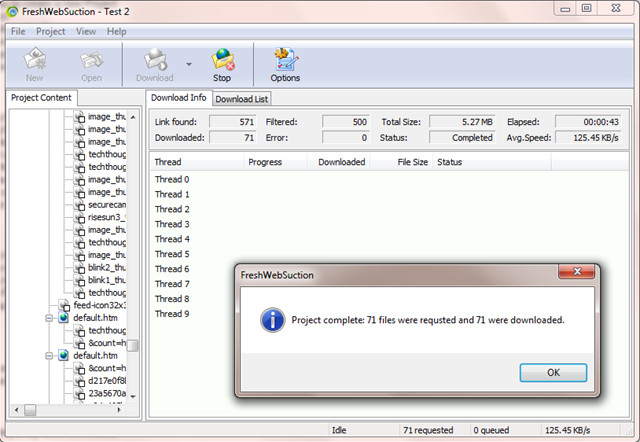Click the Avg.Speed field in Download Info
This screenshot has width=640, height=442.
(588, 138)
